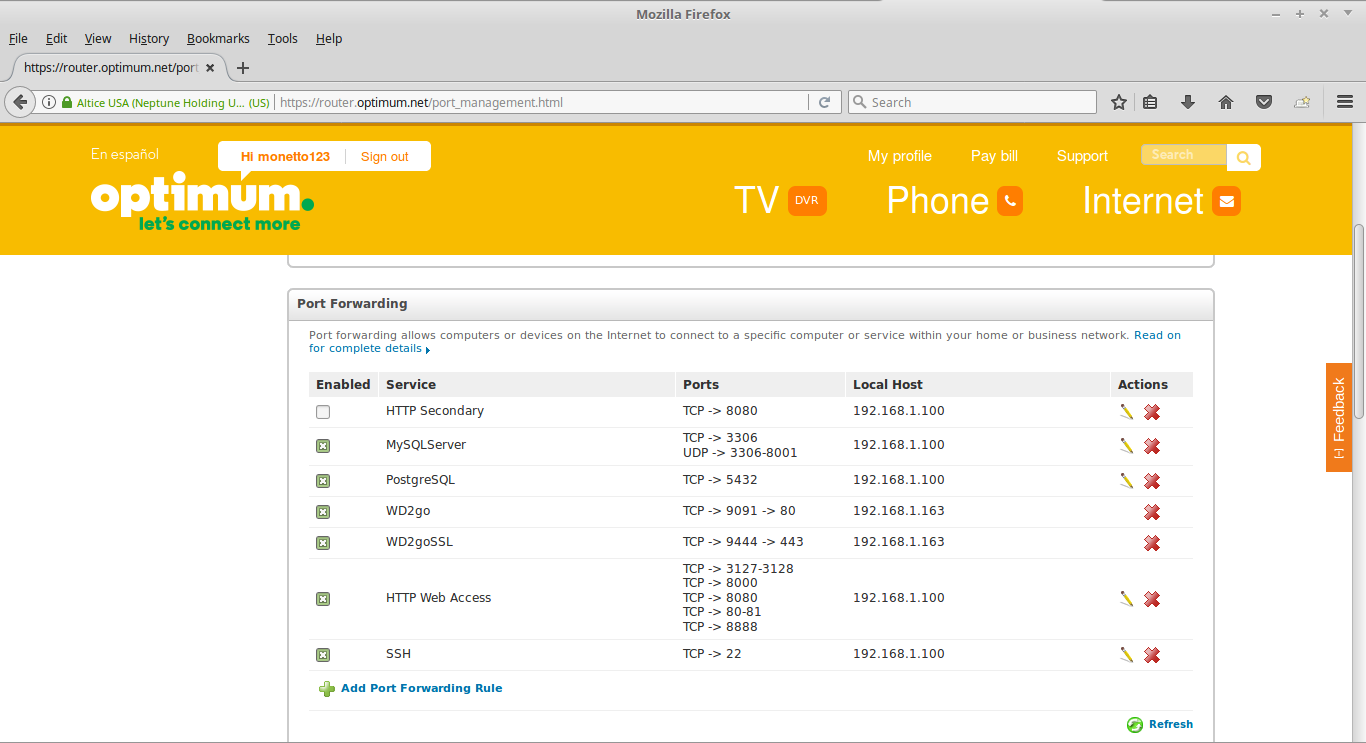Viewport: 1366px width, 743px height.
Task: Open the Help menu
Action: click(x=329, y=38)
